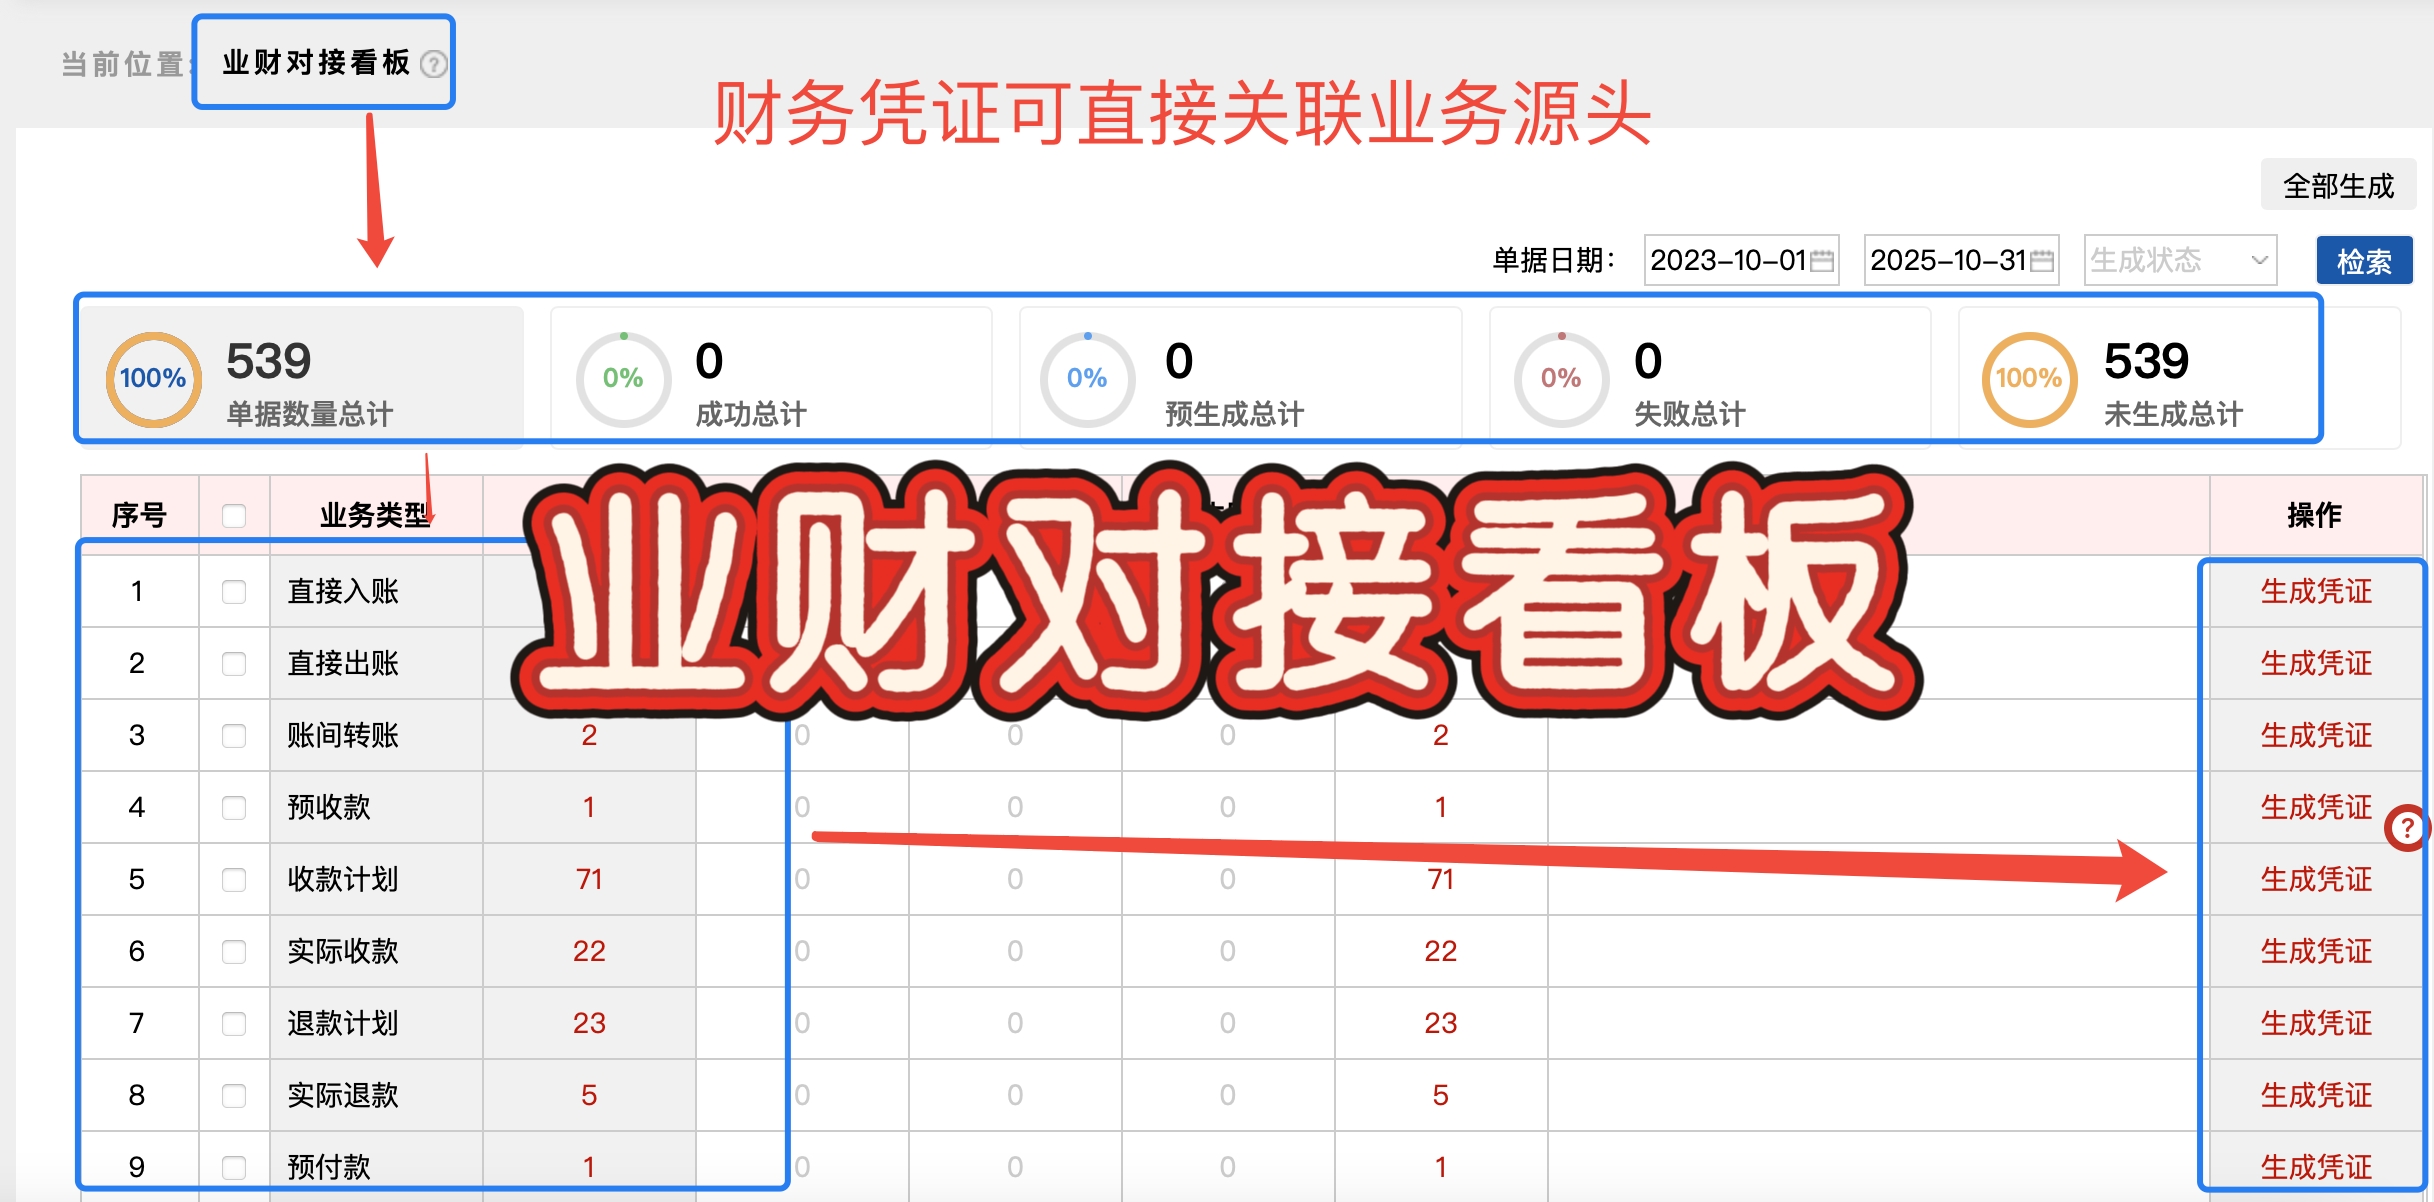Check the box for 实际收款 row
The height and width of the screenshot is (1202, 2434).
coord(234,952)
